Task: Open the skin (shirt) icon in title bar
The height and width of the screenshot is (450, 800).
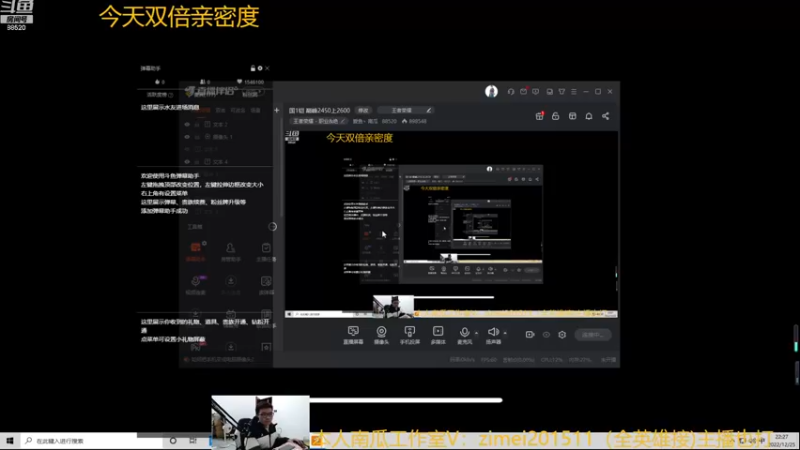Action: [x=562, y=92]
